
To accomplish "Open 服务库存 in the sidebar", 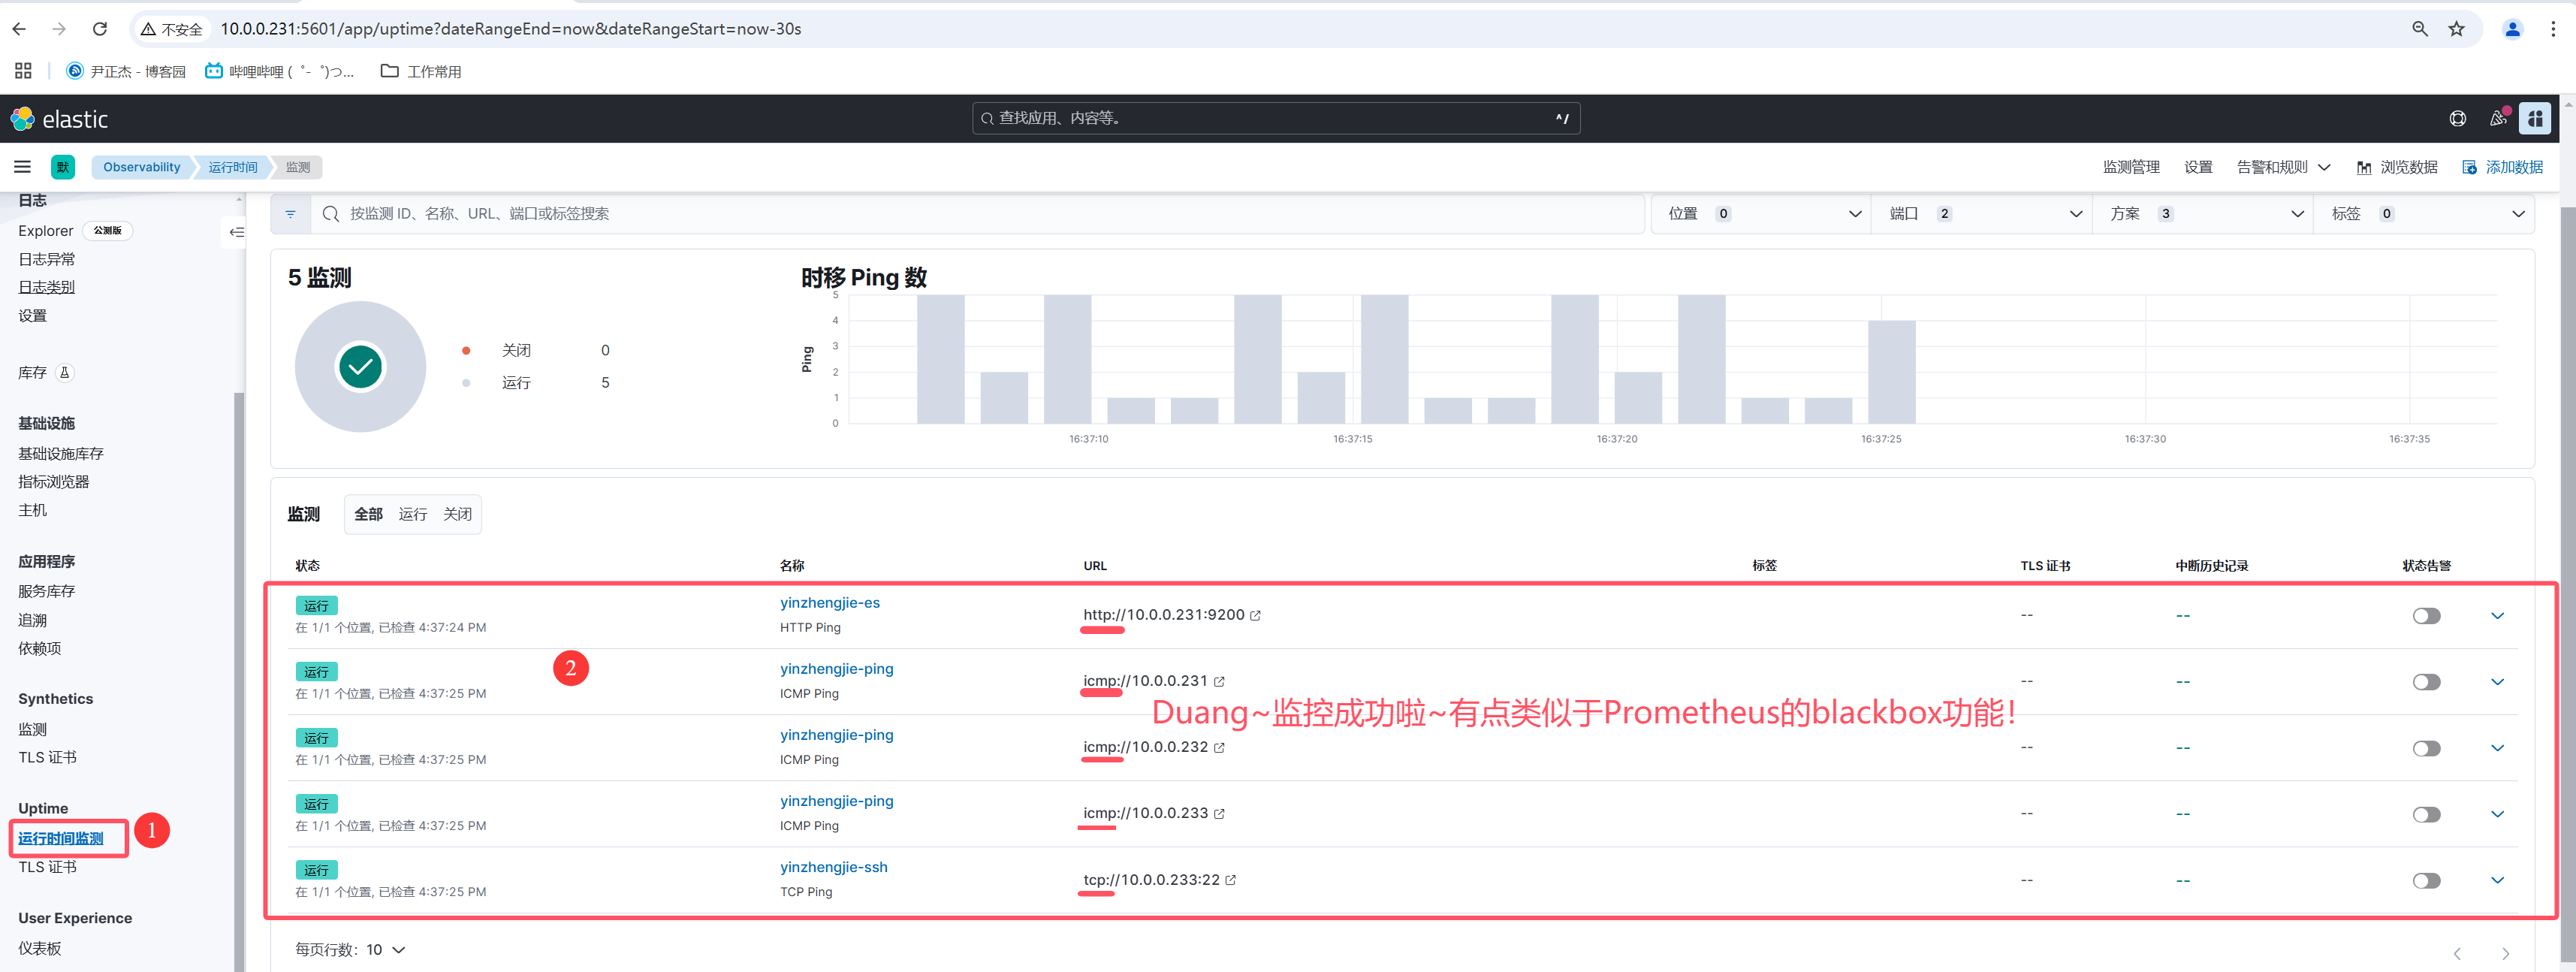I will [46, 591].
